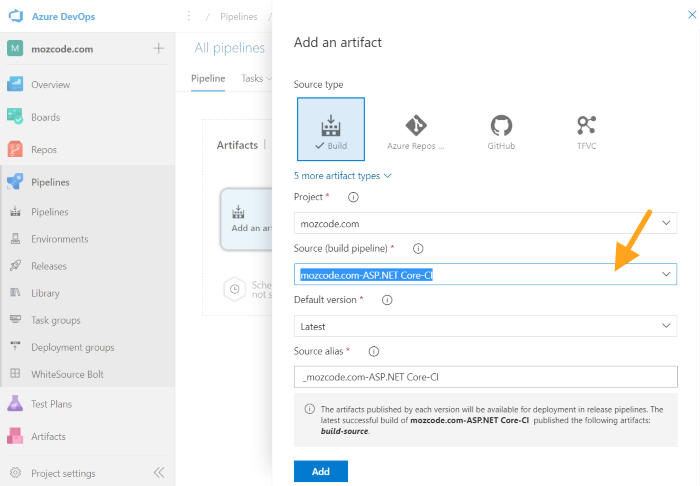Expand 5 more artifact types
The height and width of the screenshot is (486, 700).
pos(343,175)
